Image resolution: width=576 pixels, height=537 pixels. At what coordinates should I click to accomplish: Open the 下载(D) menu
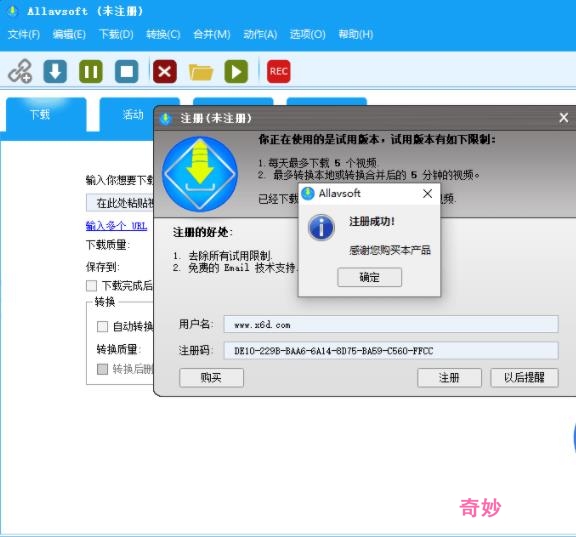116,35
